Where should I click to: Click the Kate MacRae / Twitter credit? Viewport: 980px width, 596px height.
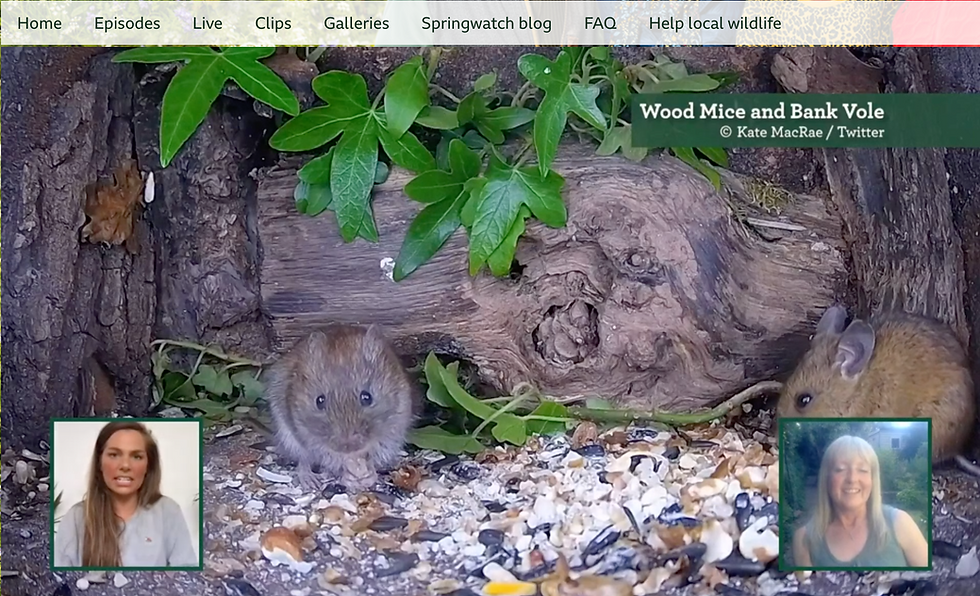[x=802, y=132]
